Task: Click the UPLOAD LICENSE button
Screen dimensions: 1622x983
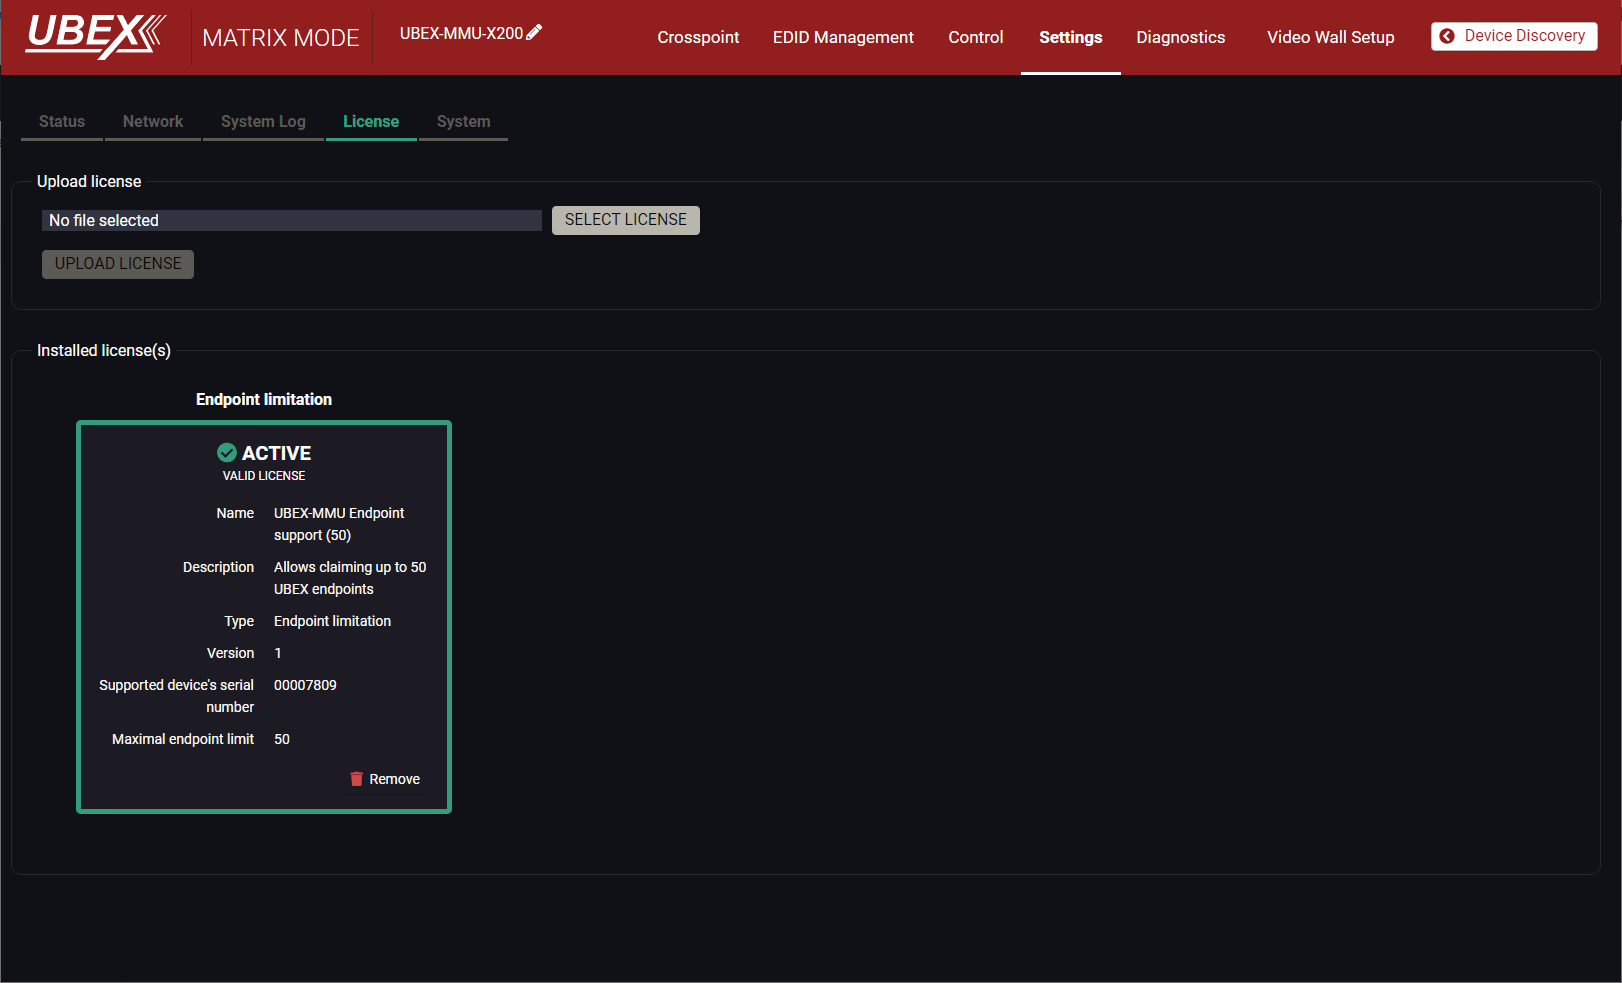Action: (x=118, y=264)
